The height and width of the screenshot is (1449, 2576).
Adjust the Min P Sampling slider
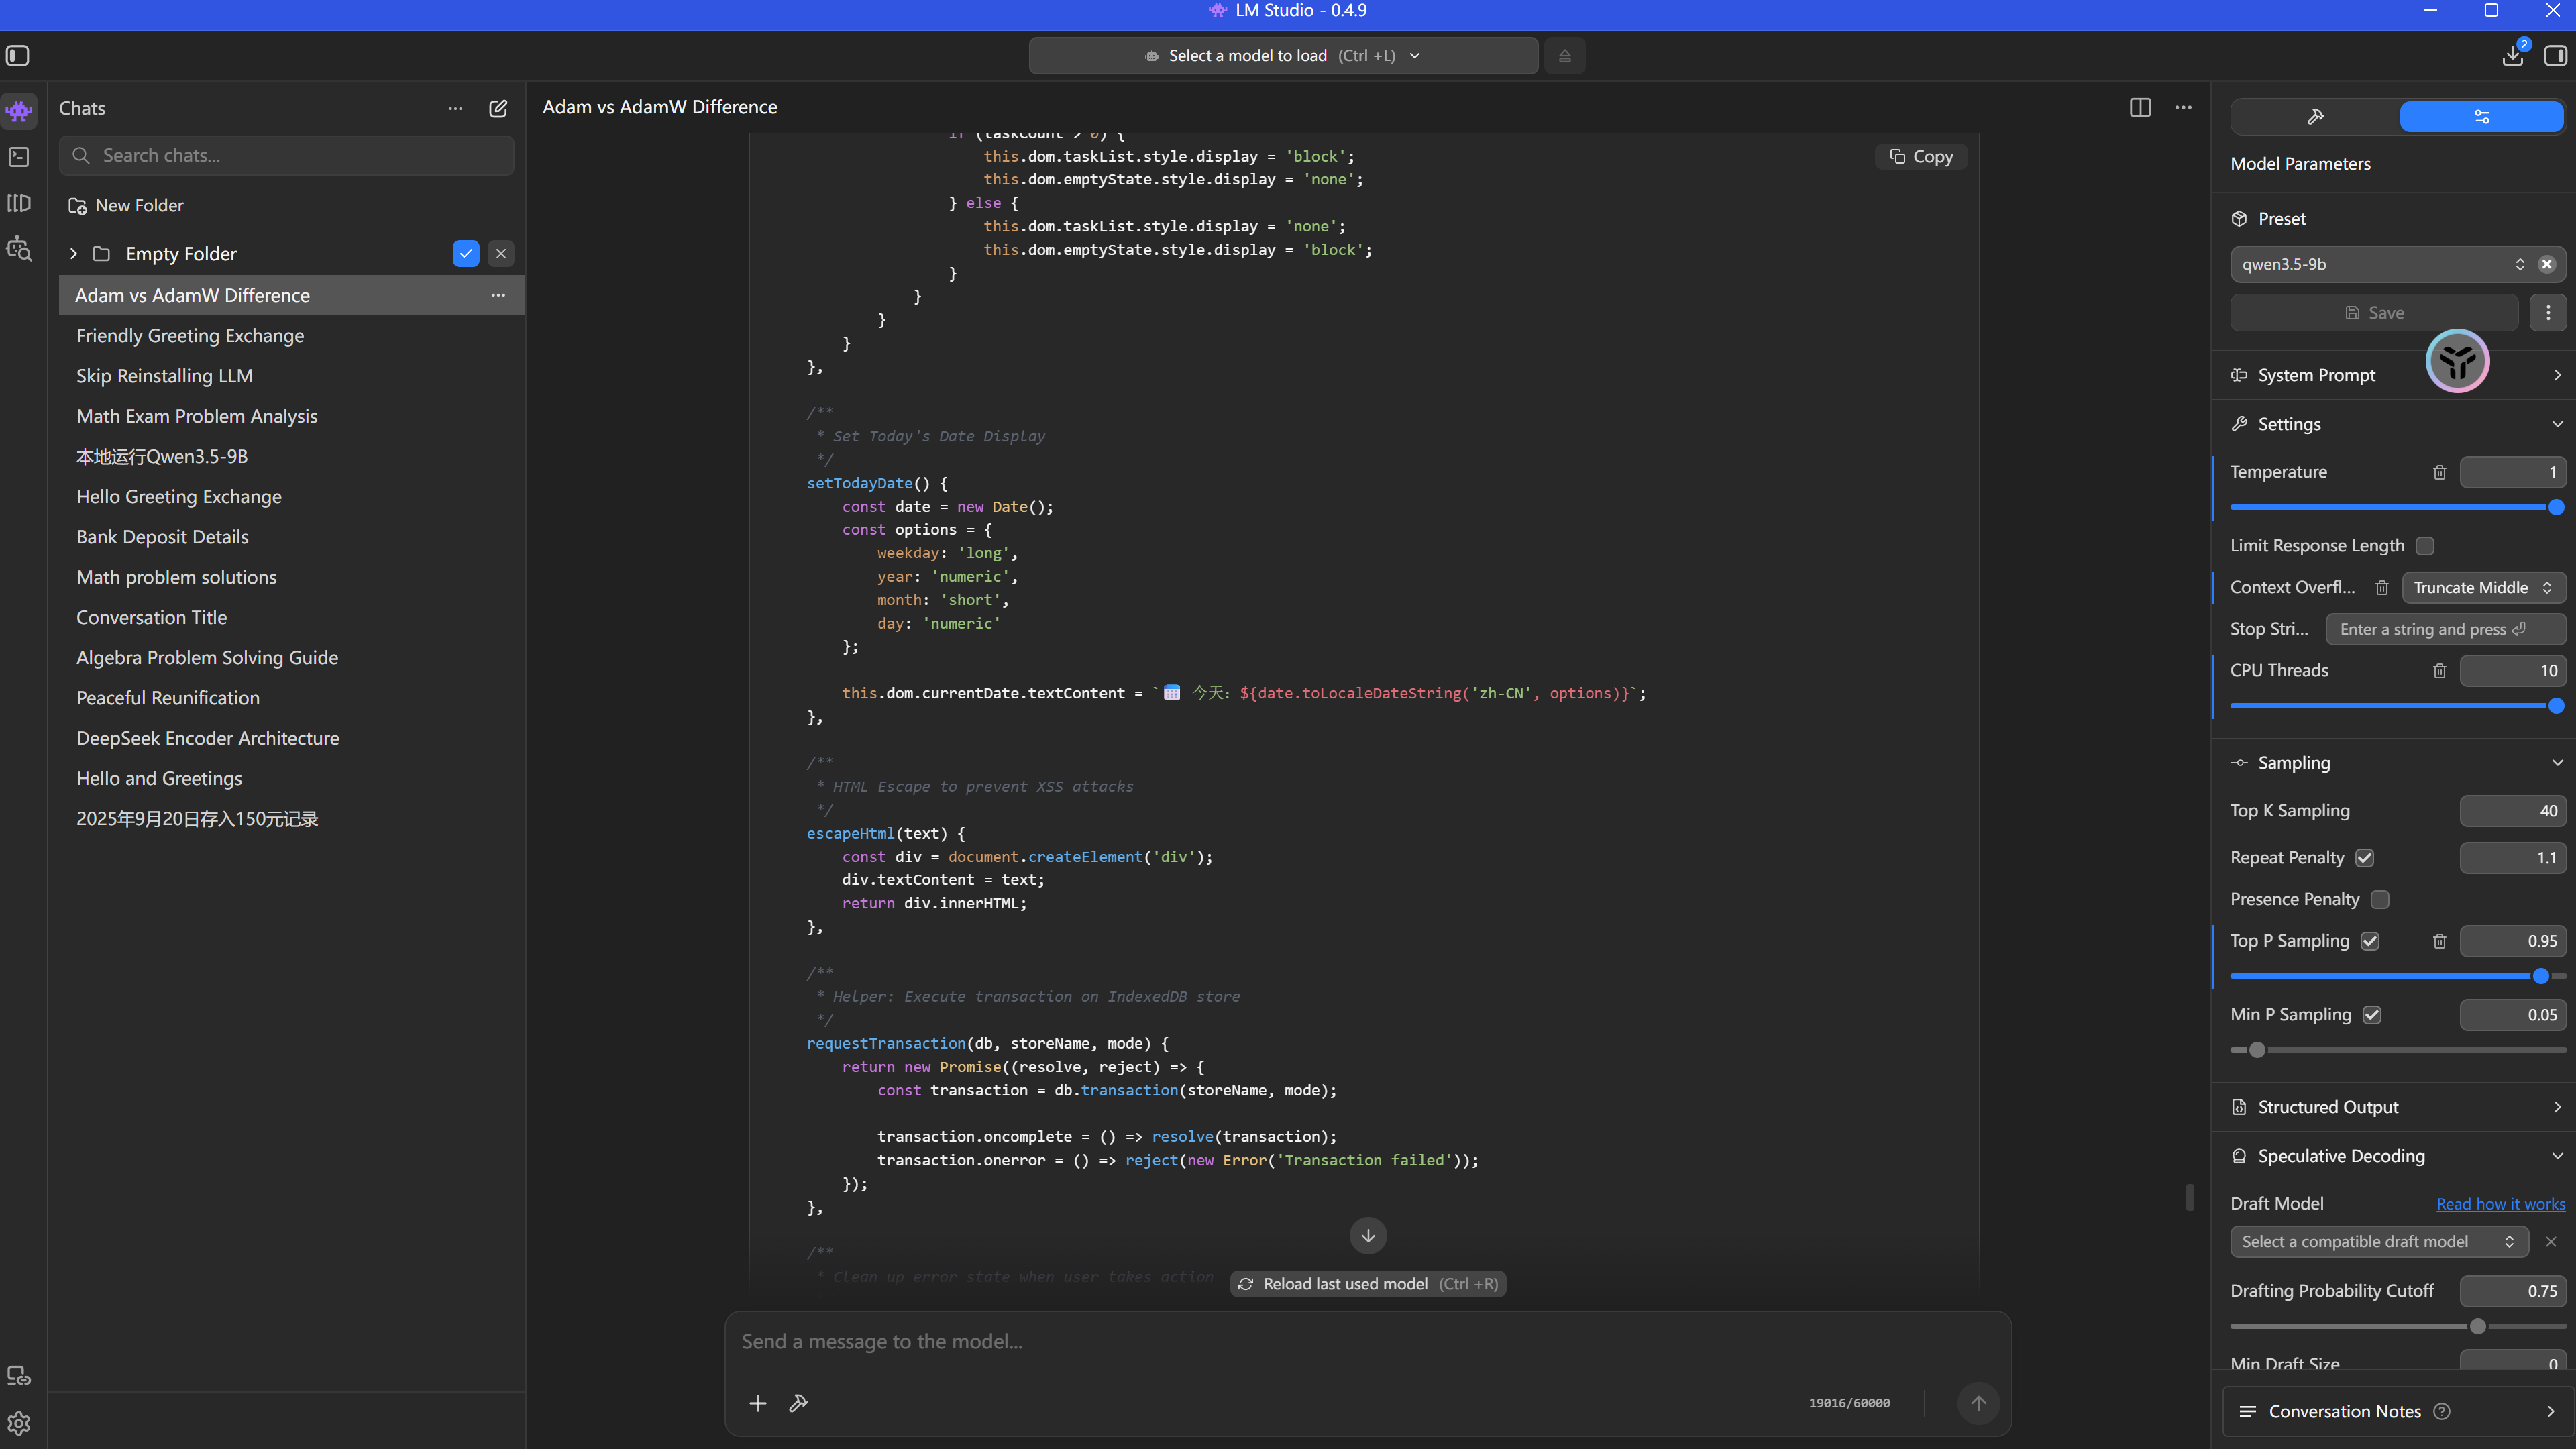tap(2398, 1050)
